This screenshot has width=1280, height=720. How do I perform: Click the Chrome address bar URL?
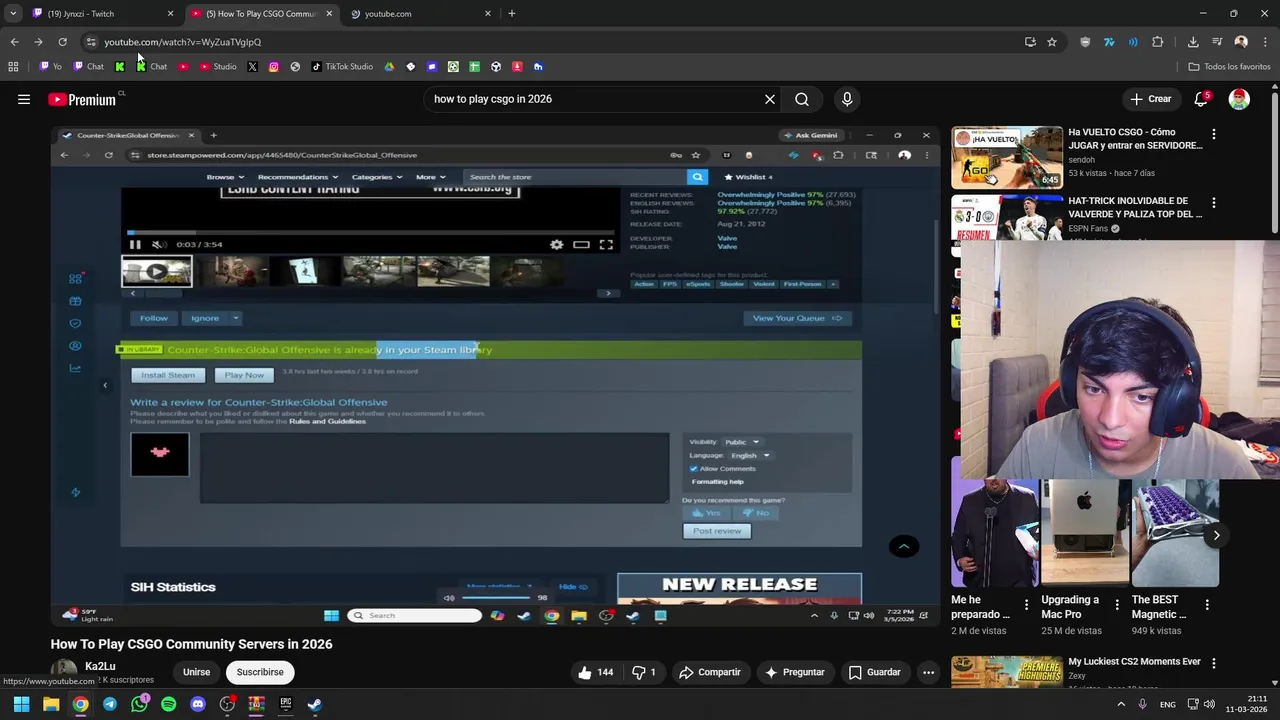pyautogui.click(x=183, y=42)
